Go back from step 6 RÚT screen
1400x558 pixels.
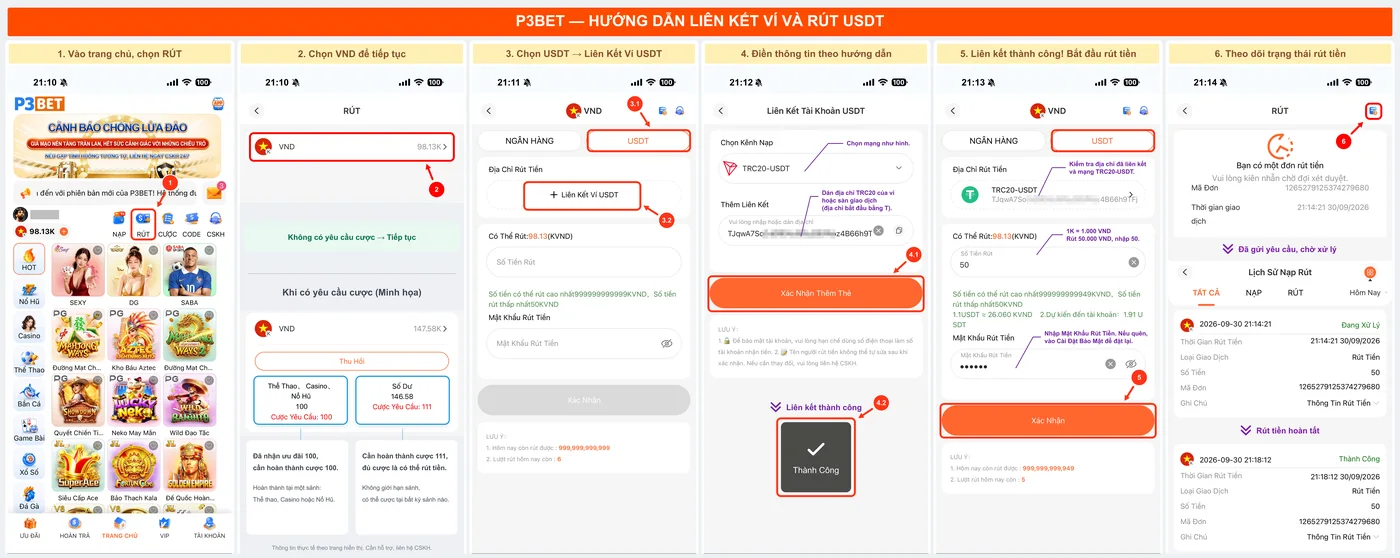[x=1185, y=111]
